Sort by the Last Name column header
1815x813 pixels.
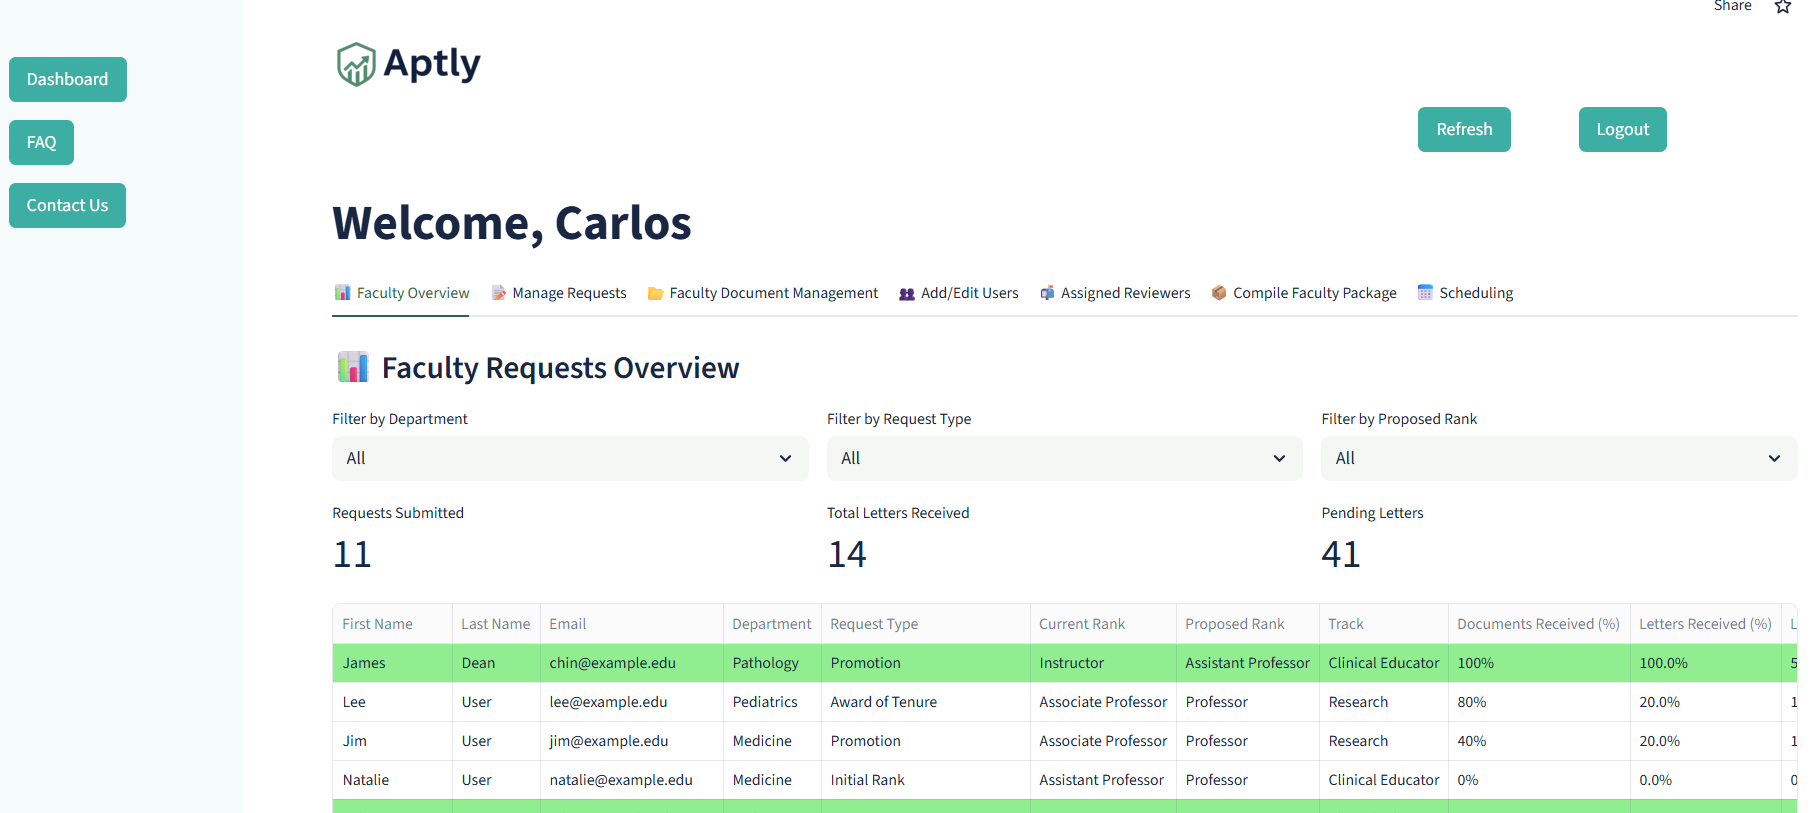tap(496, 624)
